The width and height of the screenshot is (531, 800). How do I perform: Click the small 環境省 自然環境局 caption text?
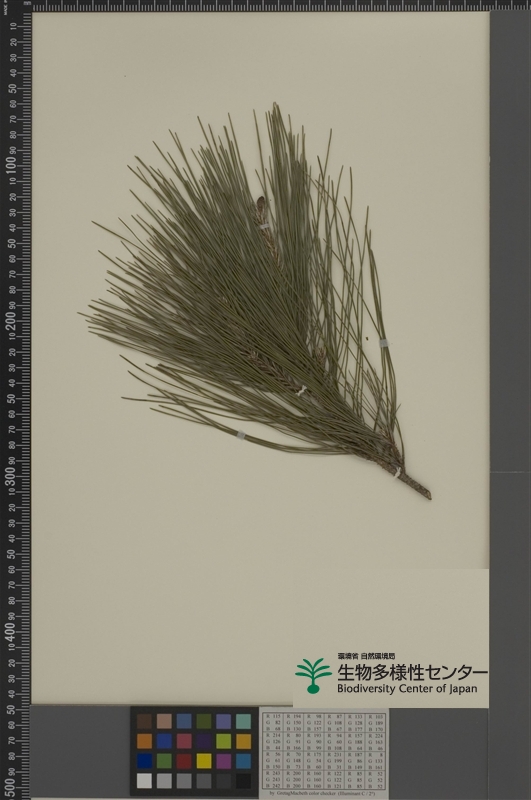366,656
